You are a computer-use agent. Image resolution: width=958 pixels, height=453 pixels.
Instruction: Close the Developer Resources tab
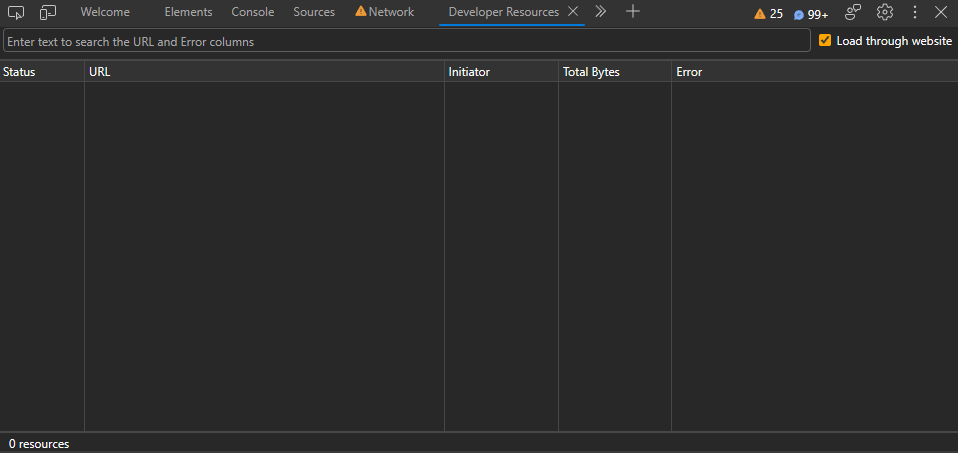(573, 12)
